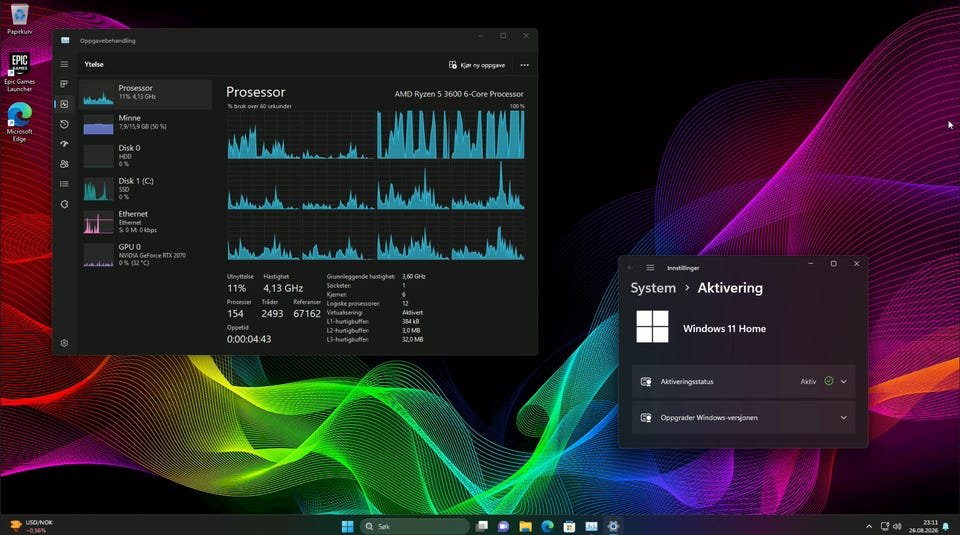This screenshot has height=535, width=960.
Task: Open Startup apps icon in Task Manager sidebar
Action: [64, 144]
